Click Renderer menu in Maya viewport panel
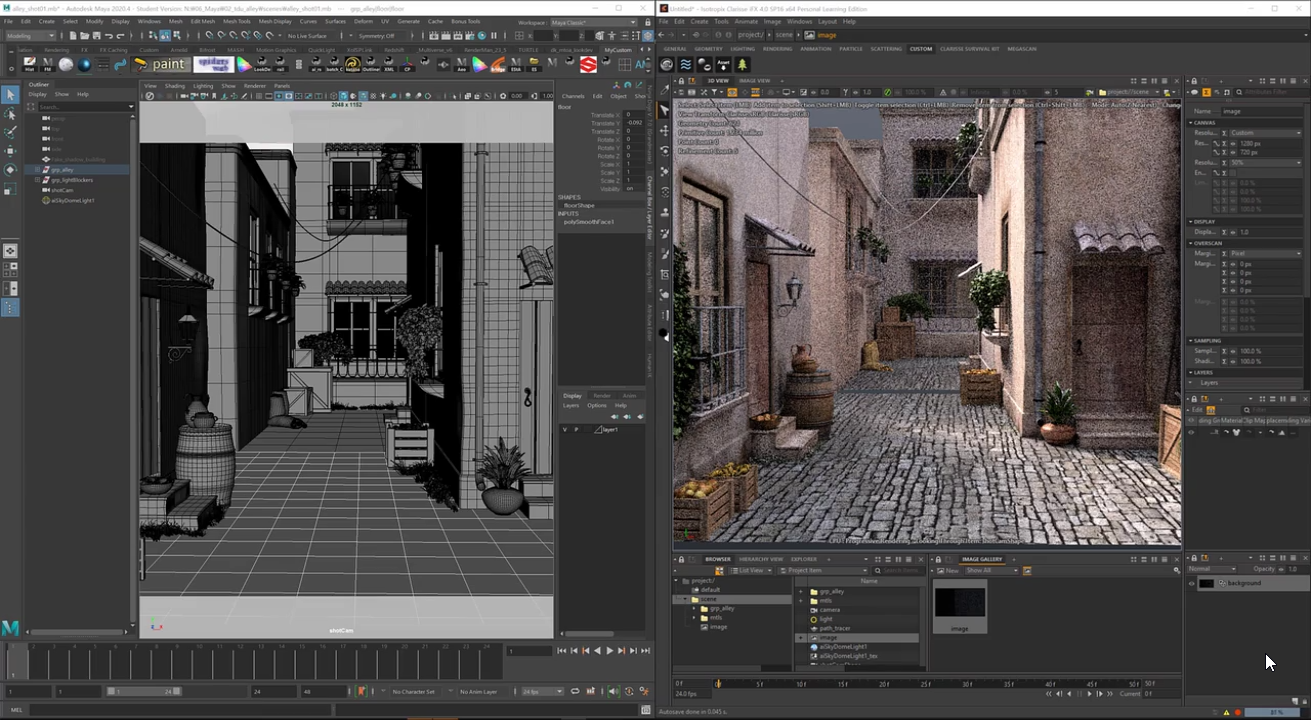The image size is (1311, 720). pyautogui.click(x=254, y=86)
